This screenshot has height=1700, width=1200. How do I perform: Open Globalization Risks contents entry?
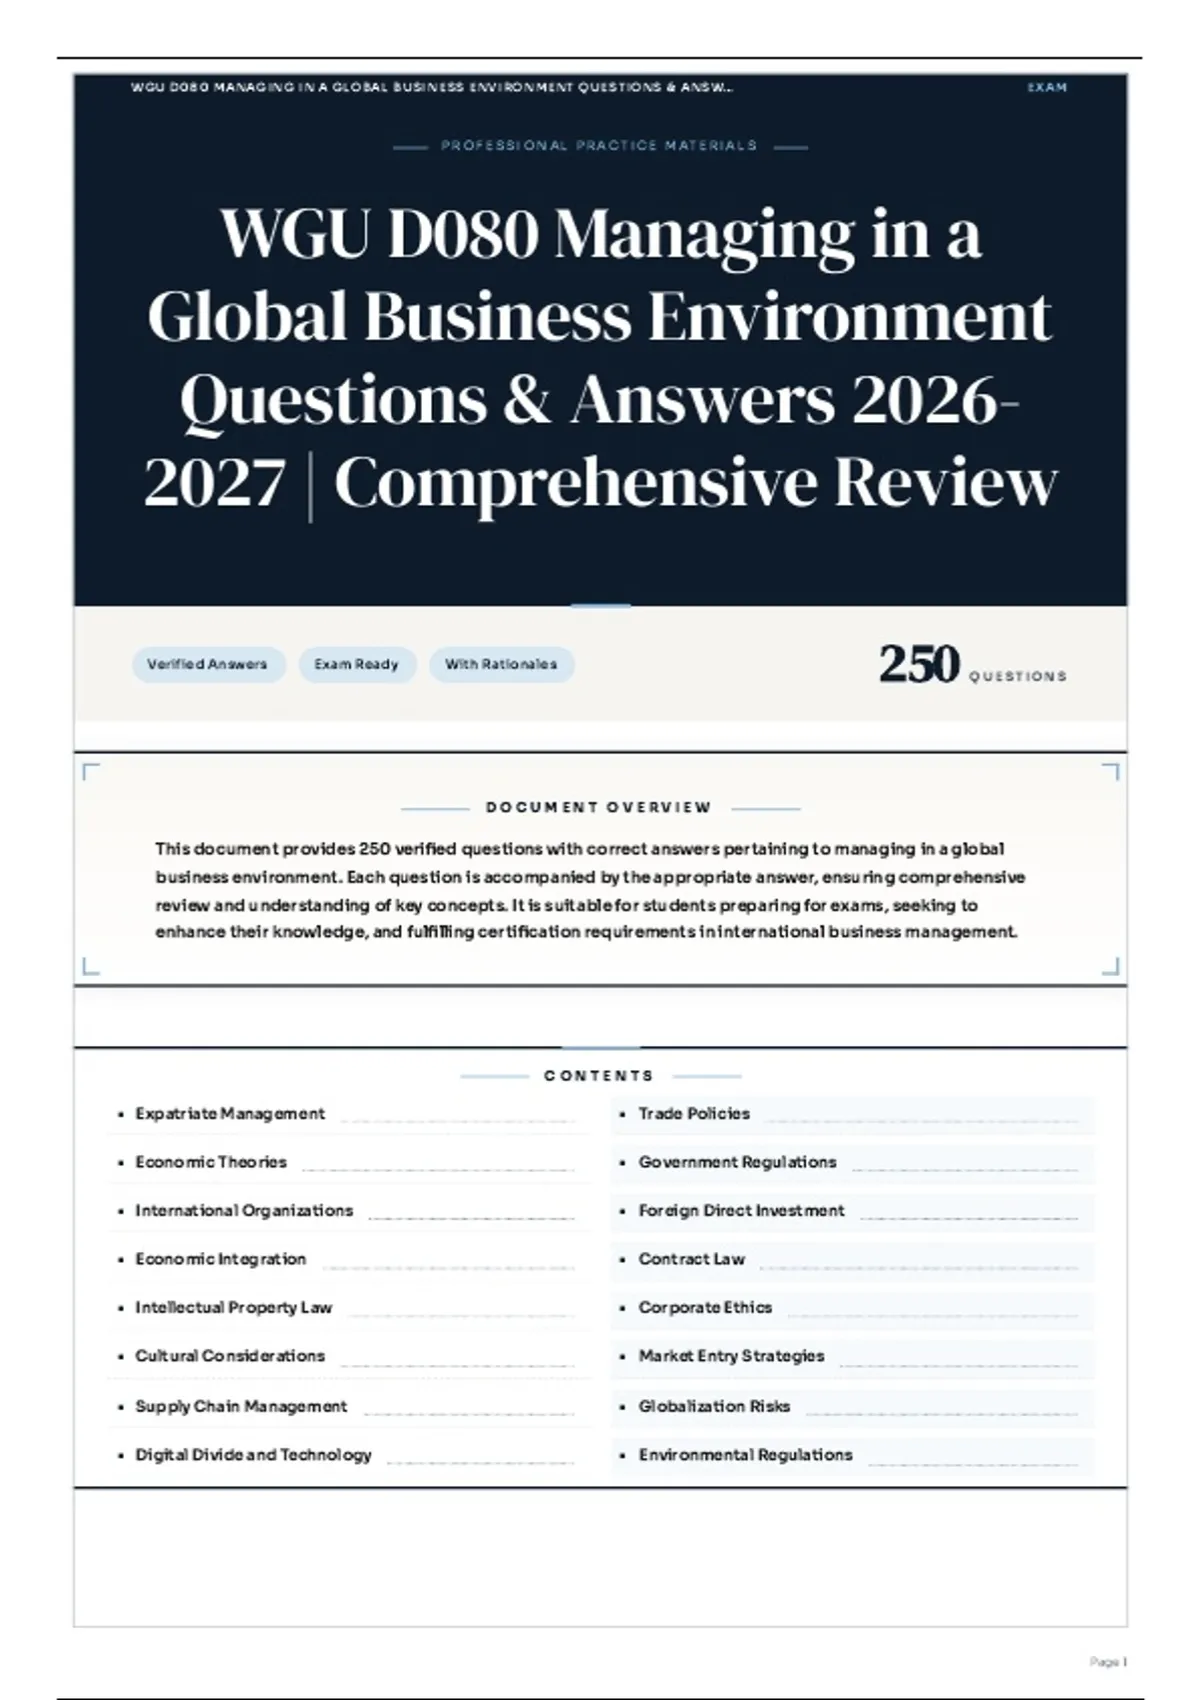coord(853,1406)
